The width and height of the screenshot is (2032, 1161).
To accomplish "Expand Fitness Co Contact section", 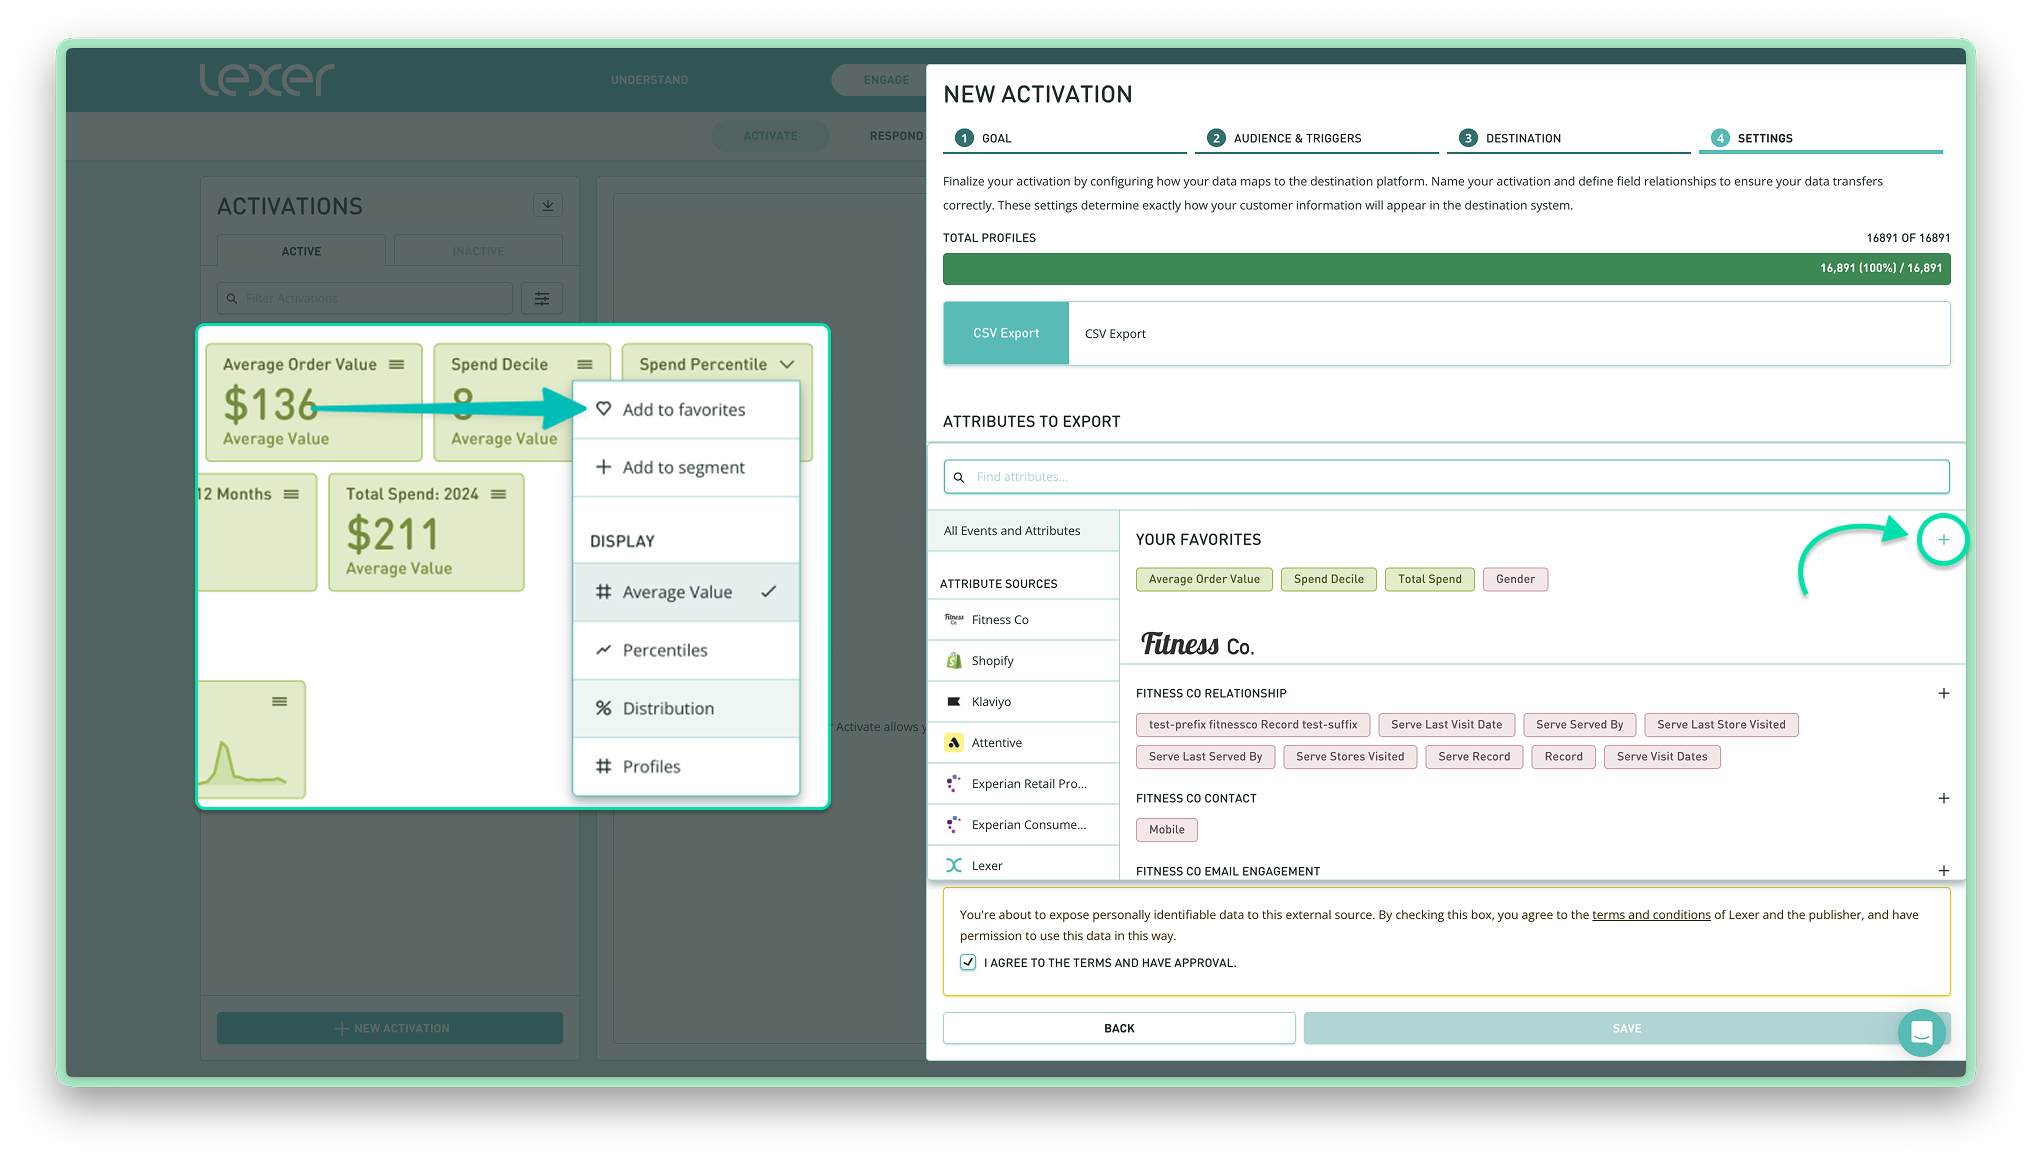I will (x=1943, y=798).
